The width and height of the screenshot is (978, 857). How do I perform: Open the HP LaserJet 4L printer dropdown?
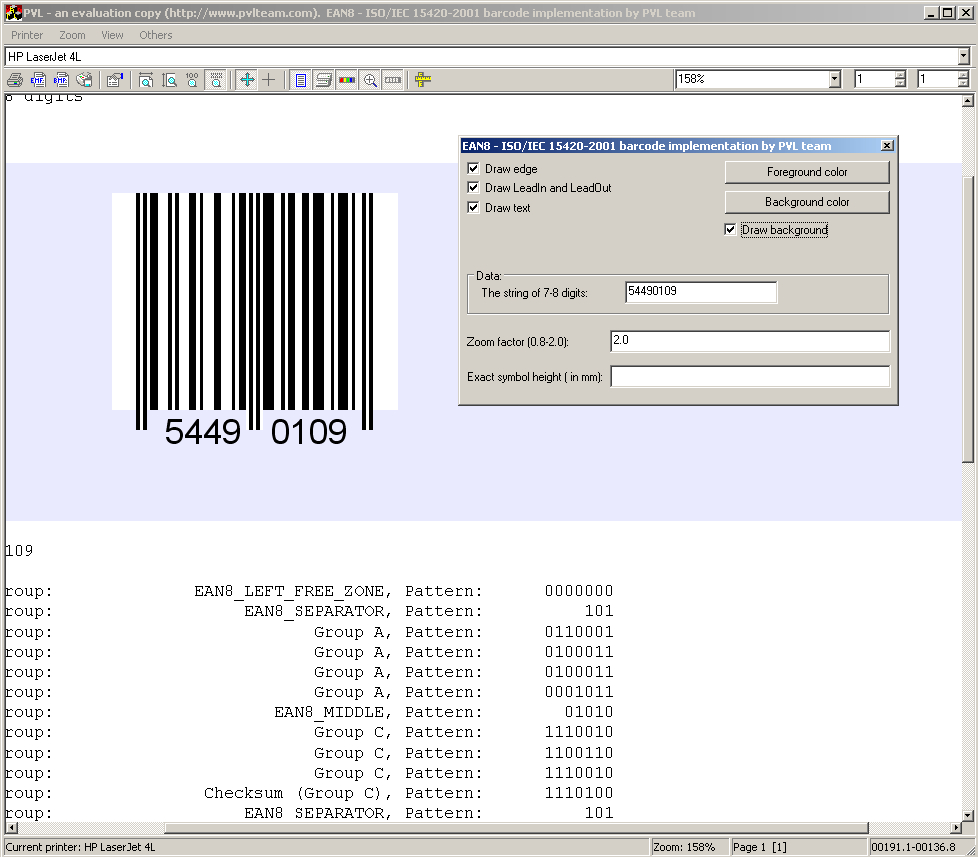964,57
